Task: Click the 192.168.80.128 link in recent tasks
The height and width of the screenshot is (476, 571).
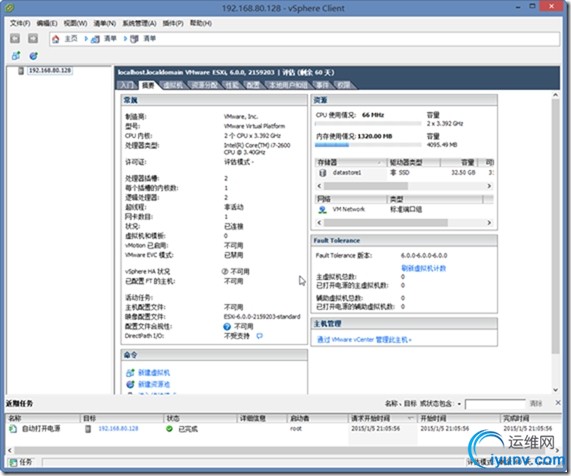Action: click(x=118, y=429)
